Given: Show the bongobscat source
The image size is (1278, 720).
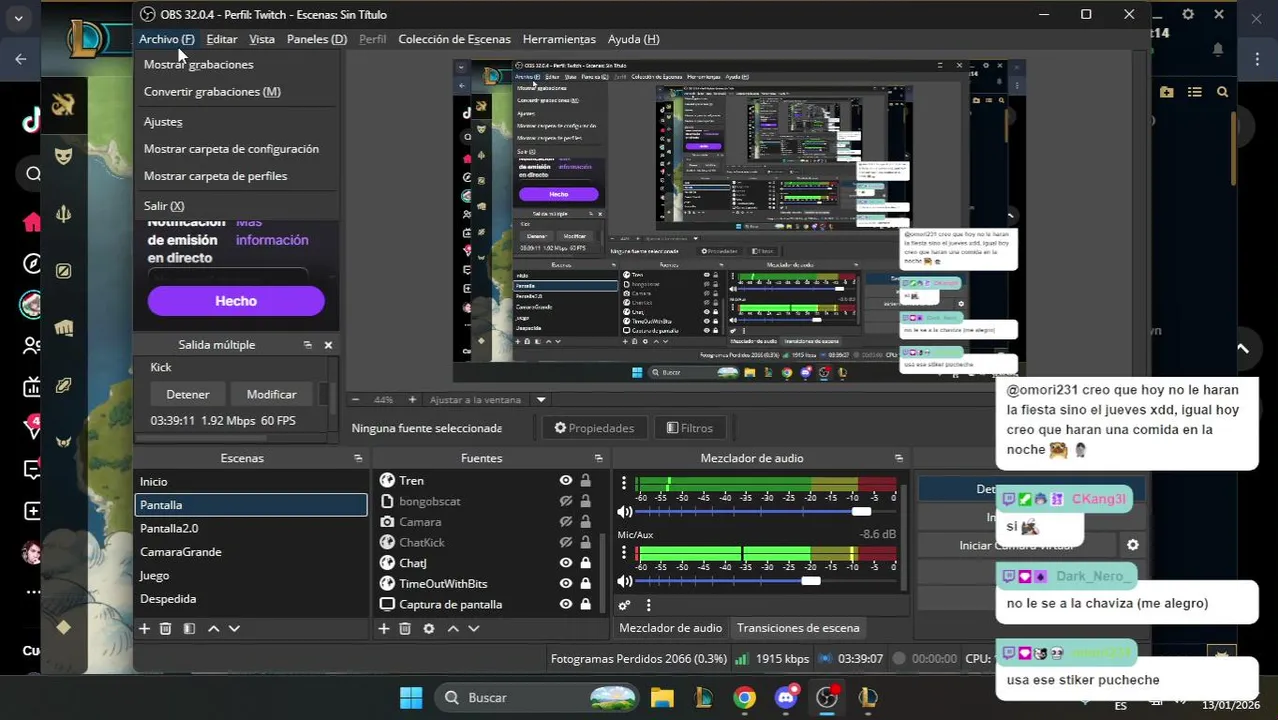Looking at the screenshot, I should [x=566, y=501].
